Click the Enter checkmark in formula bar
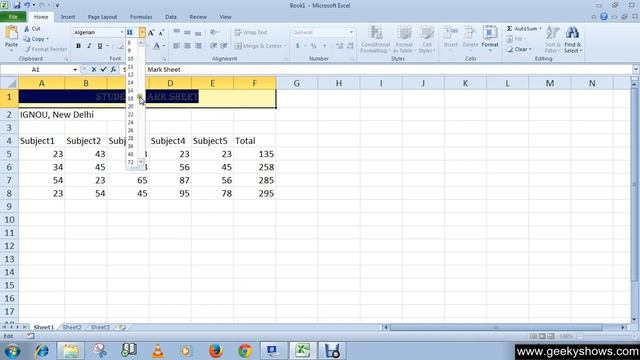This screenshot has width=640, height=360. click(x=103, y=70)
